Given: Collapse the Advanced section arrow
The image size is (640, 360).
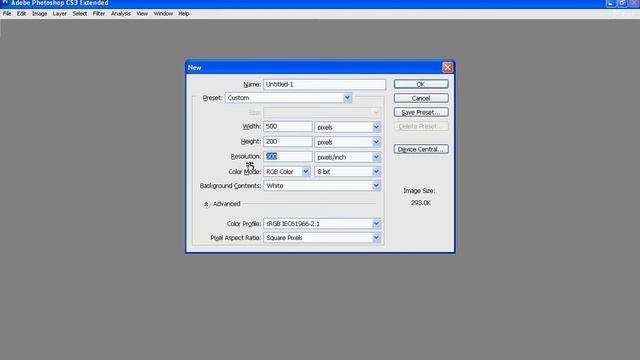Looking at the screenshot, I should 206,204.
